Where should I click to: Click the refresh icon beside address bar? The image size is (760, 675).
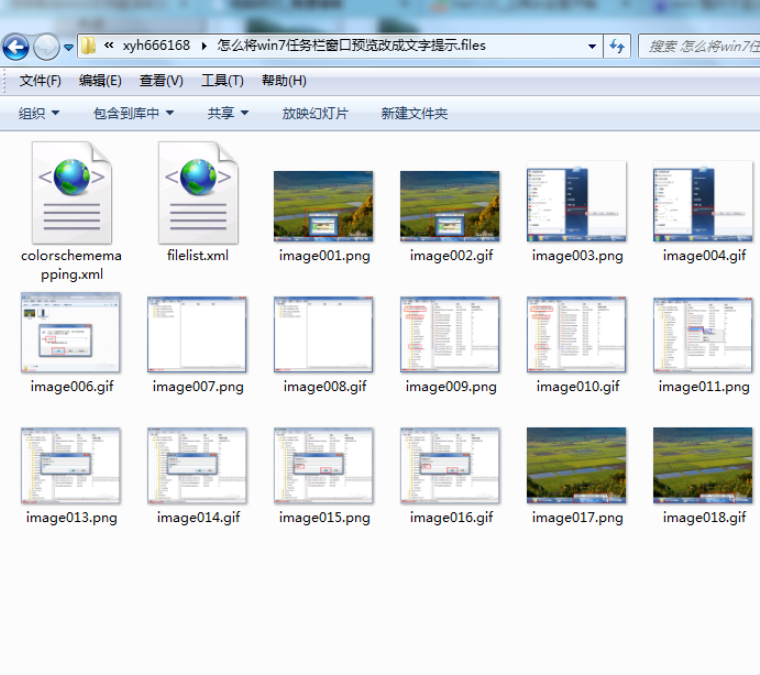pyautogui.click(x=617, y=46)
